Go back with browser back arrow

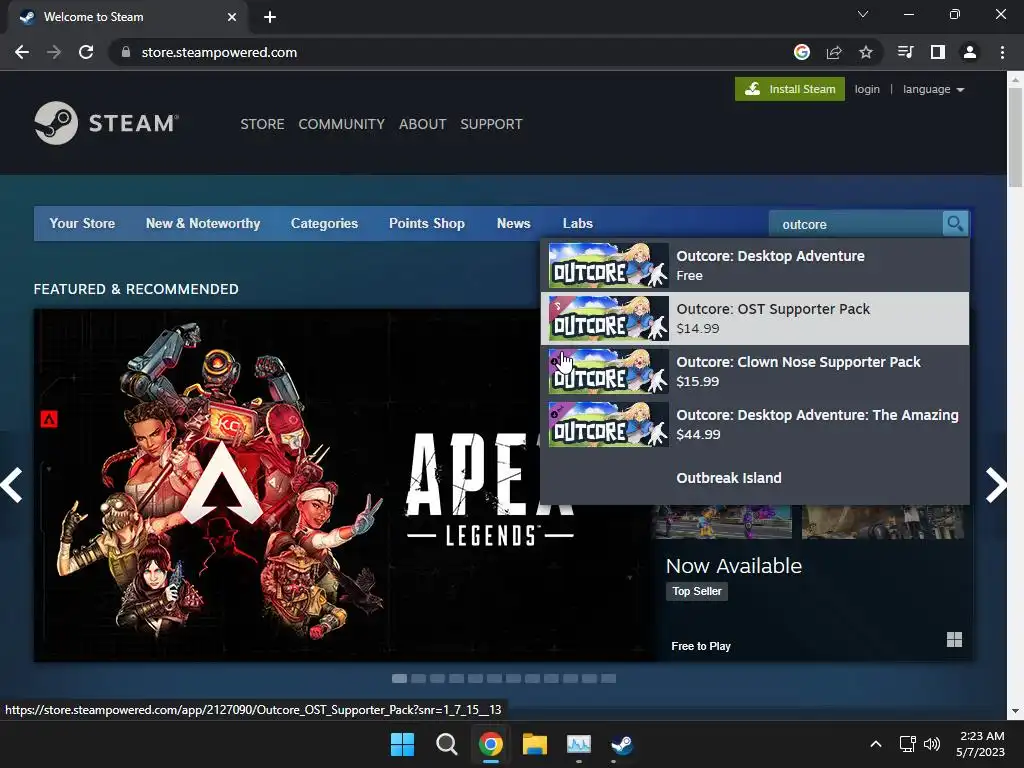click(22, 52)
